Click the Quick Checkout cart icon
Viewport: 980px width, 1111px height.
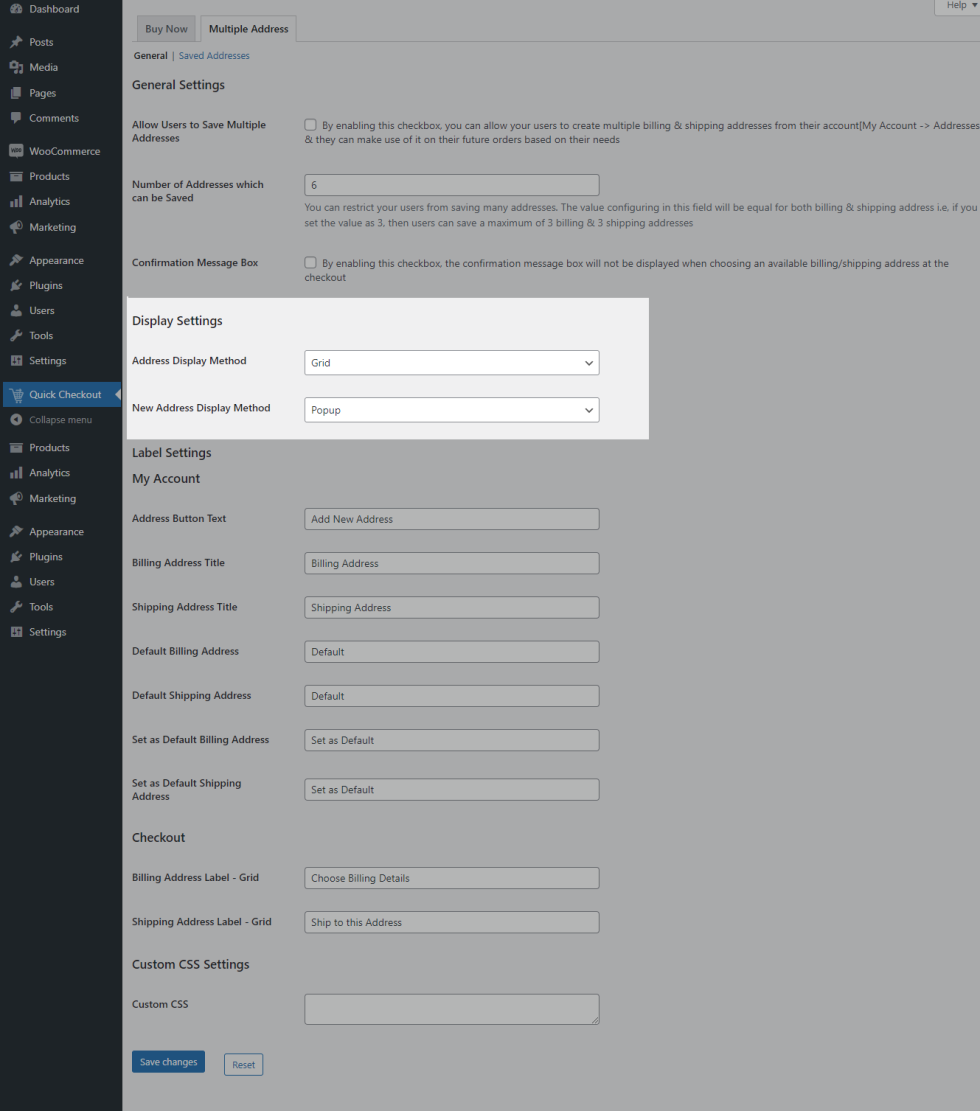16,395
